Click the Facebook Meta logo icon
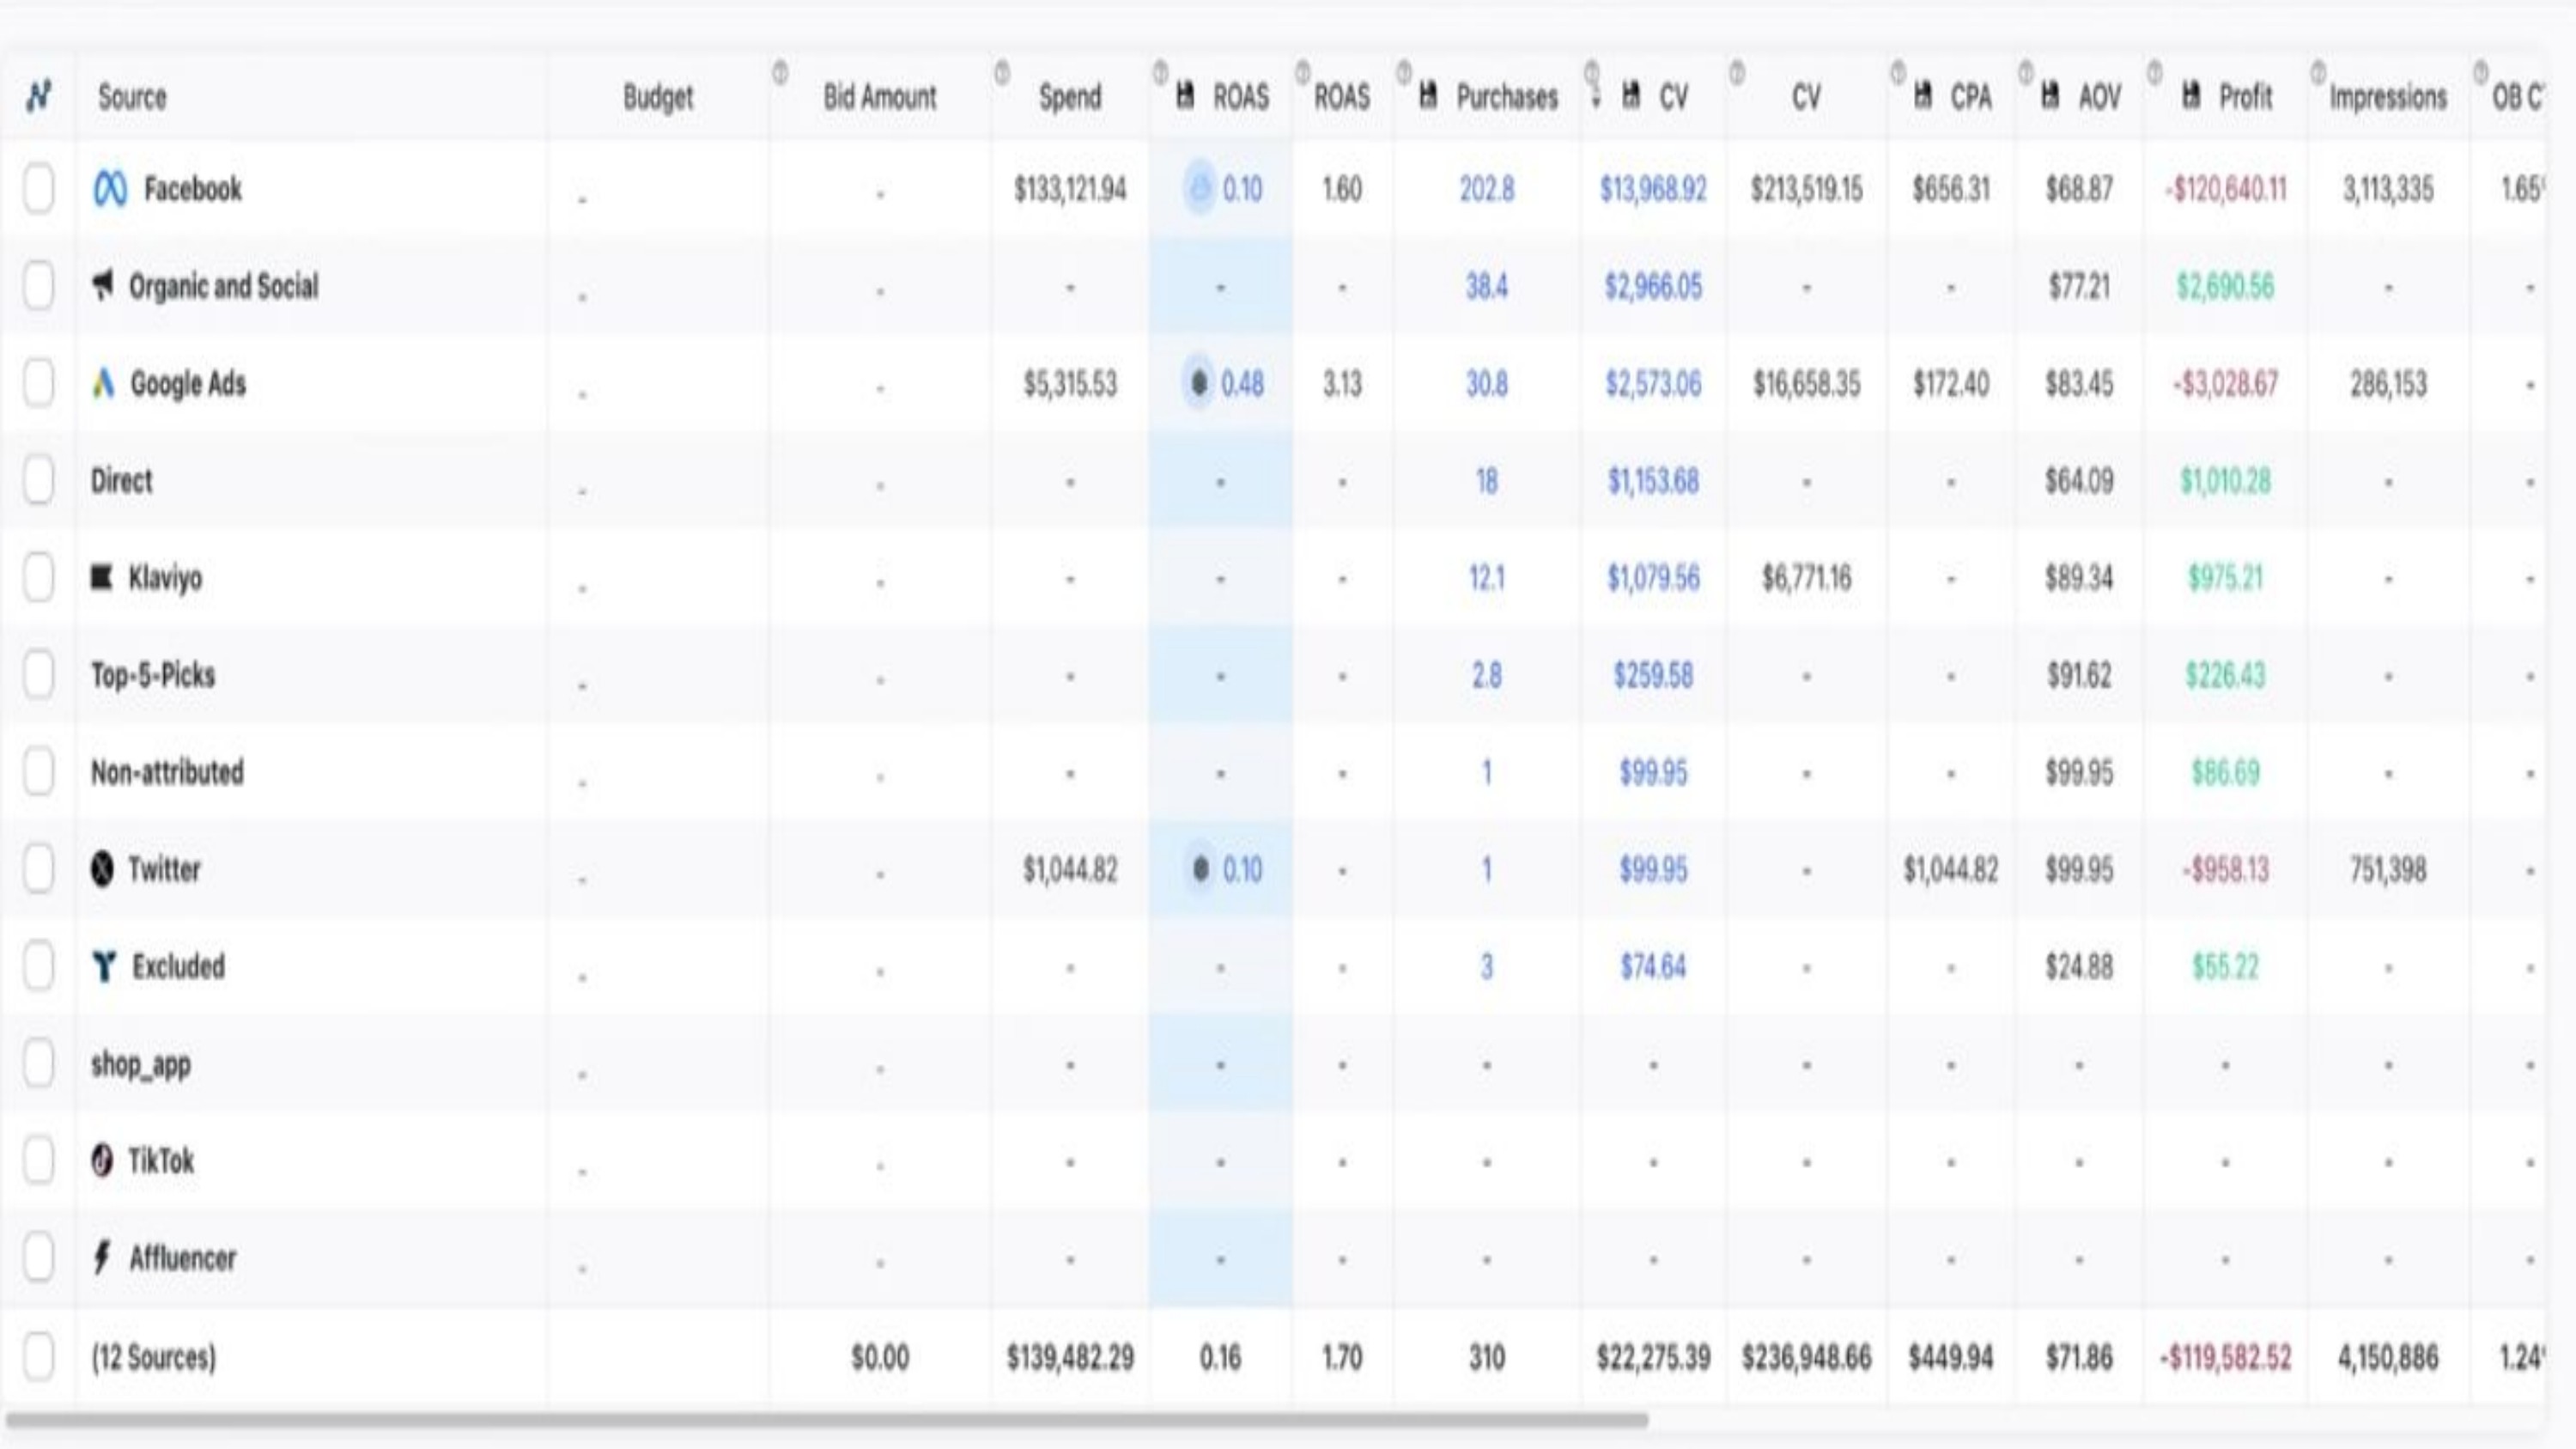The height and width of the screenshot is (1449, 2576). point(110,189)
